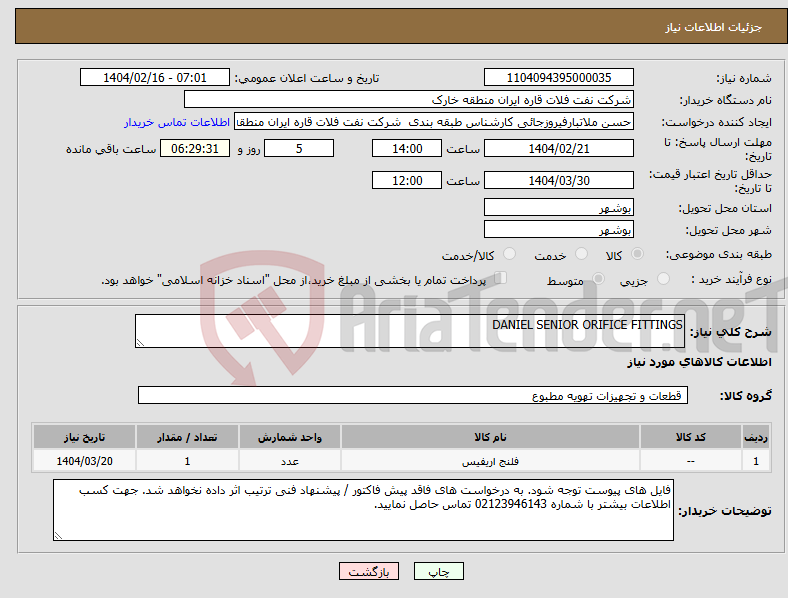Click the delivery city field بوشهر
788x598 pixels.
click(x=558, y=229)
